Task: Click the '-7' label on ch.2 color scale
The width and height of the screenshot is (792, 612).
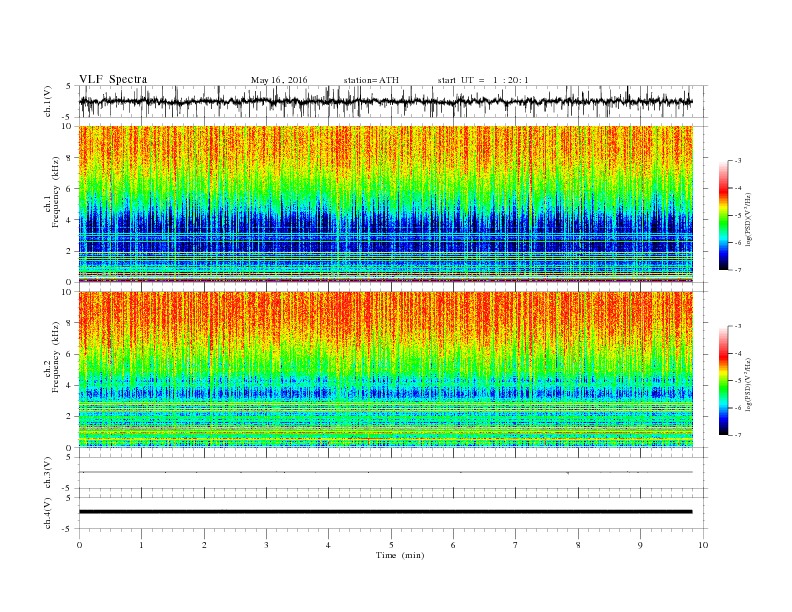Action: [738, 435]
